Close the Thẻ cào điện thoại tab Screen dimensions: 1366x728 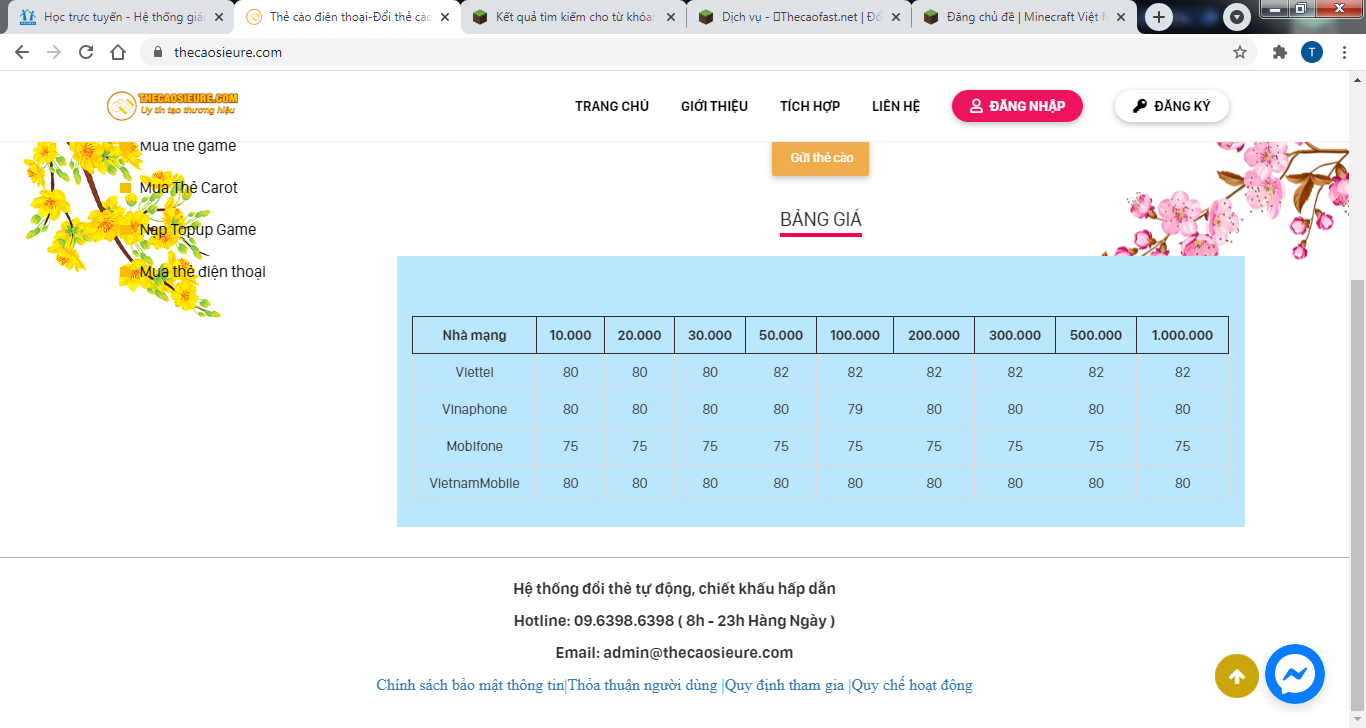[445, 17]
